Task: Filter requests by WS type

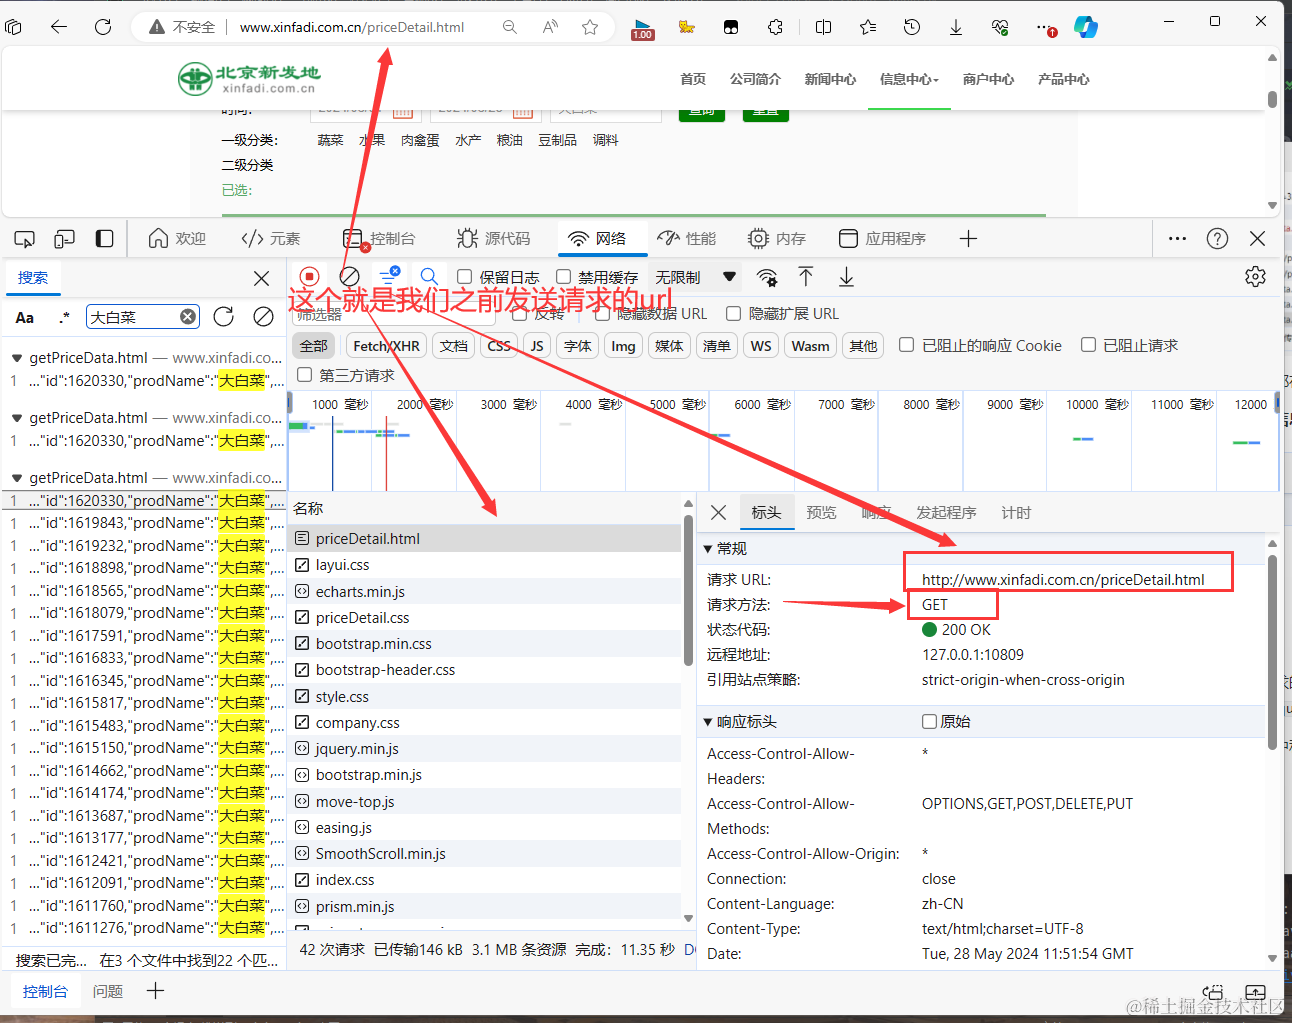Action: click(x=761, y=346)
